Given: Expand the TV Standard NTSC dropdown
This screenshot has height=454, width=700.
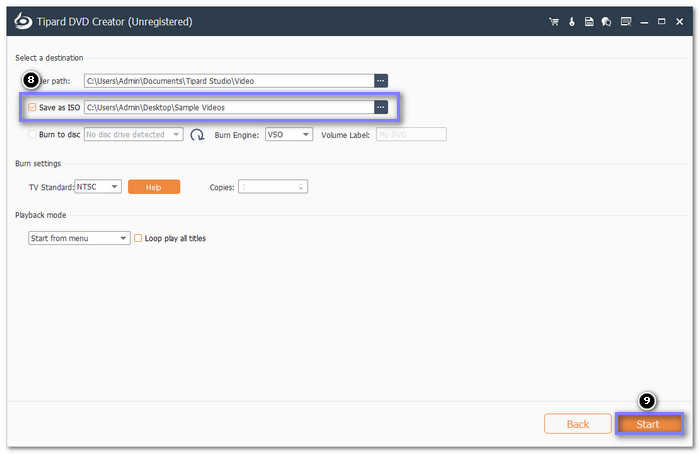Looking at the screenshot, I should (98, 186).
